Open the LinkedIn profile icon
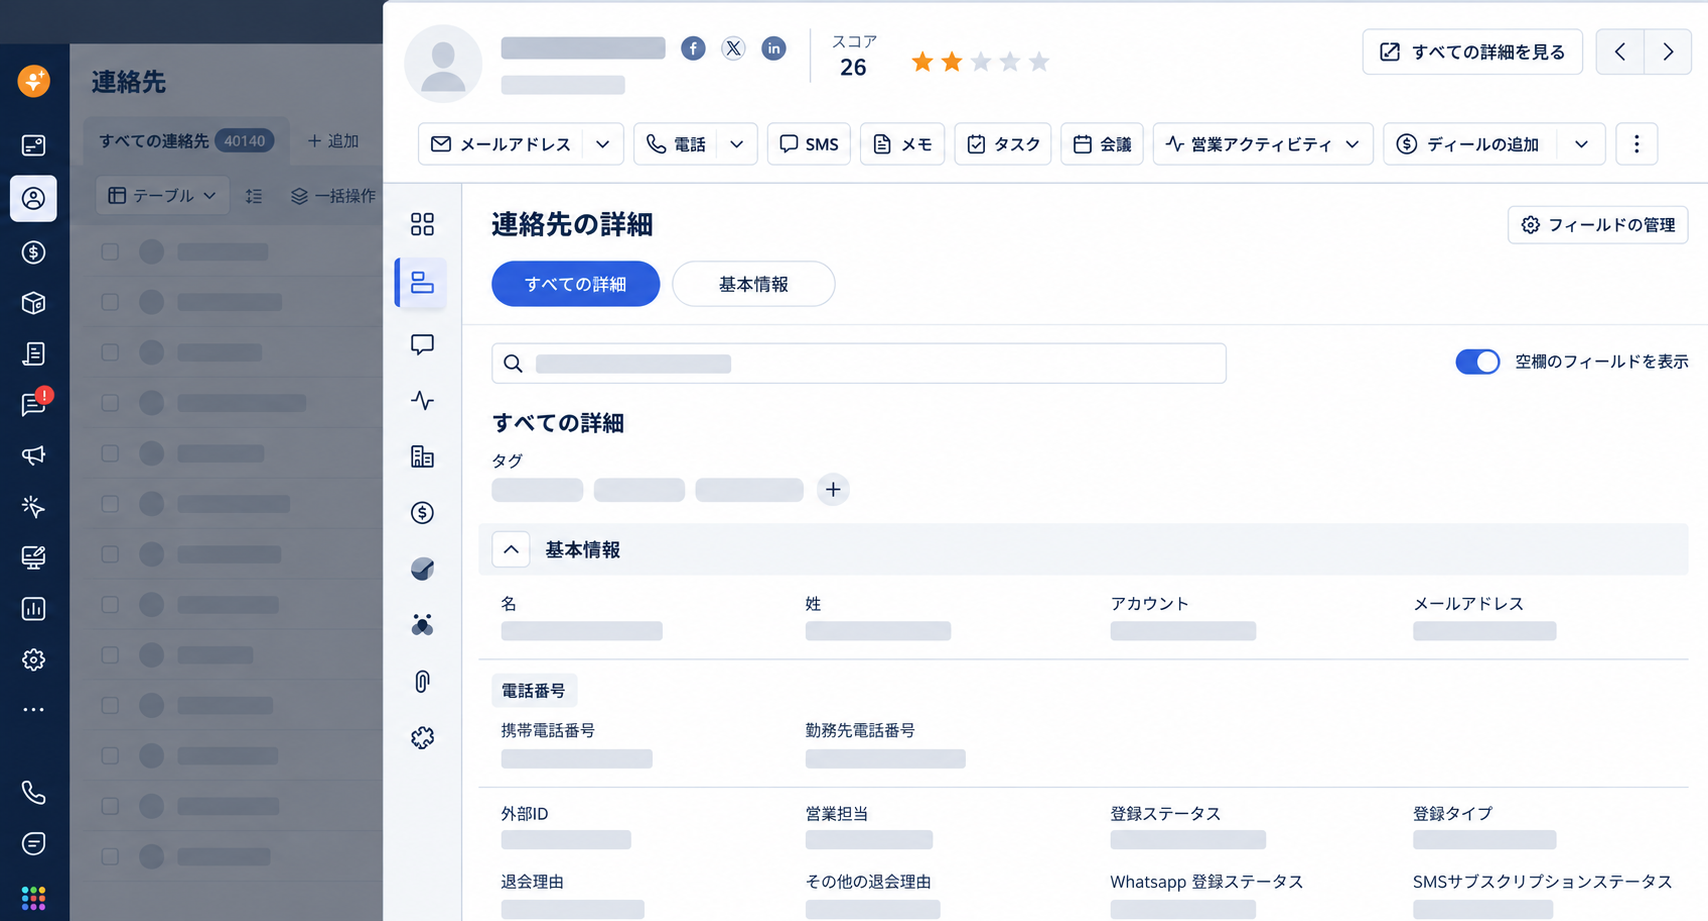1708x921 pixels. [x=773, y=48]
